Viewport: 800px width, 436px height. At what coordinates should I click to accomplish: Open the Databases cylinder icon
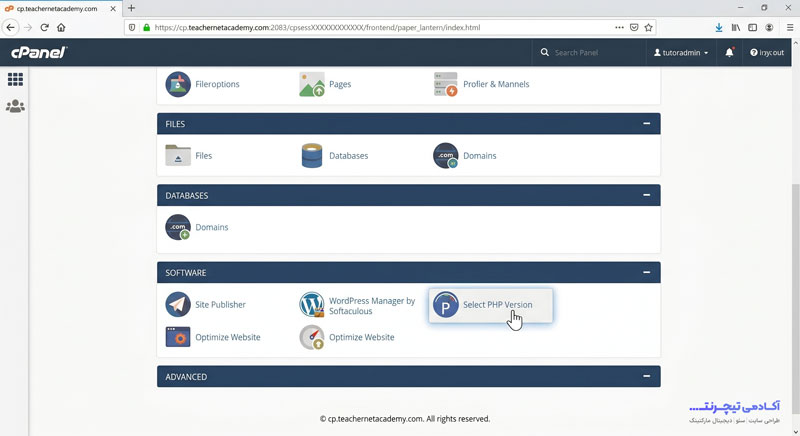[311, 156]
